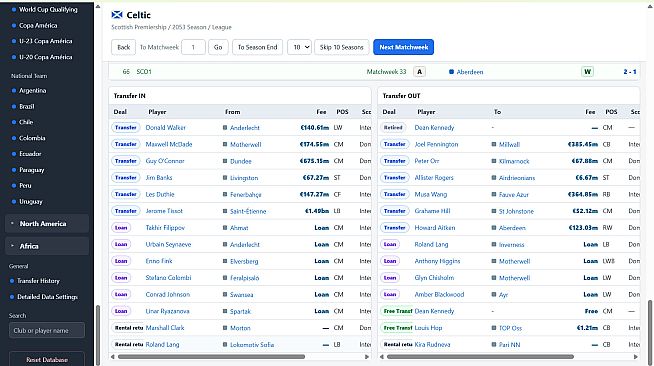Select Brazil national team
This screenshot has width=654, height=366.
(27, 106)
